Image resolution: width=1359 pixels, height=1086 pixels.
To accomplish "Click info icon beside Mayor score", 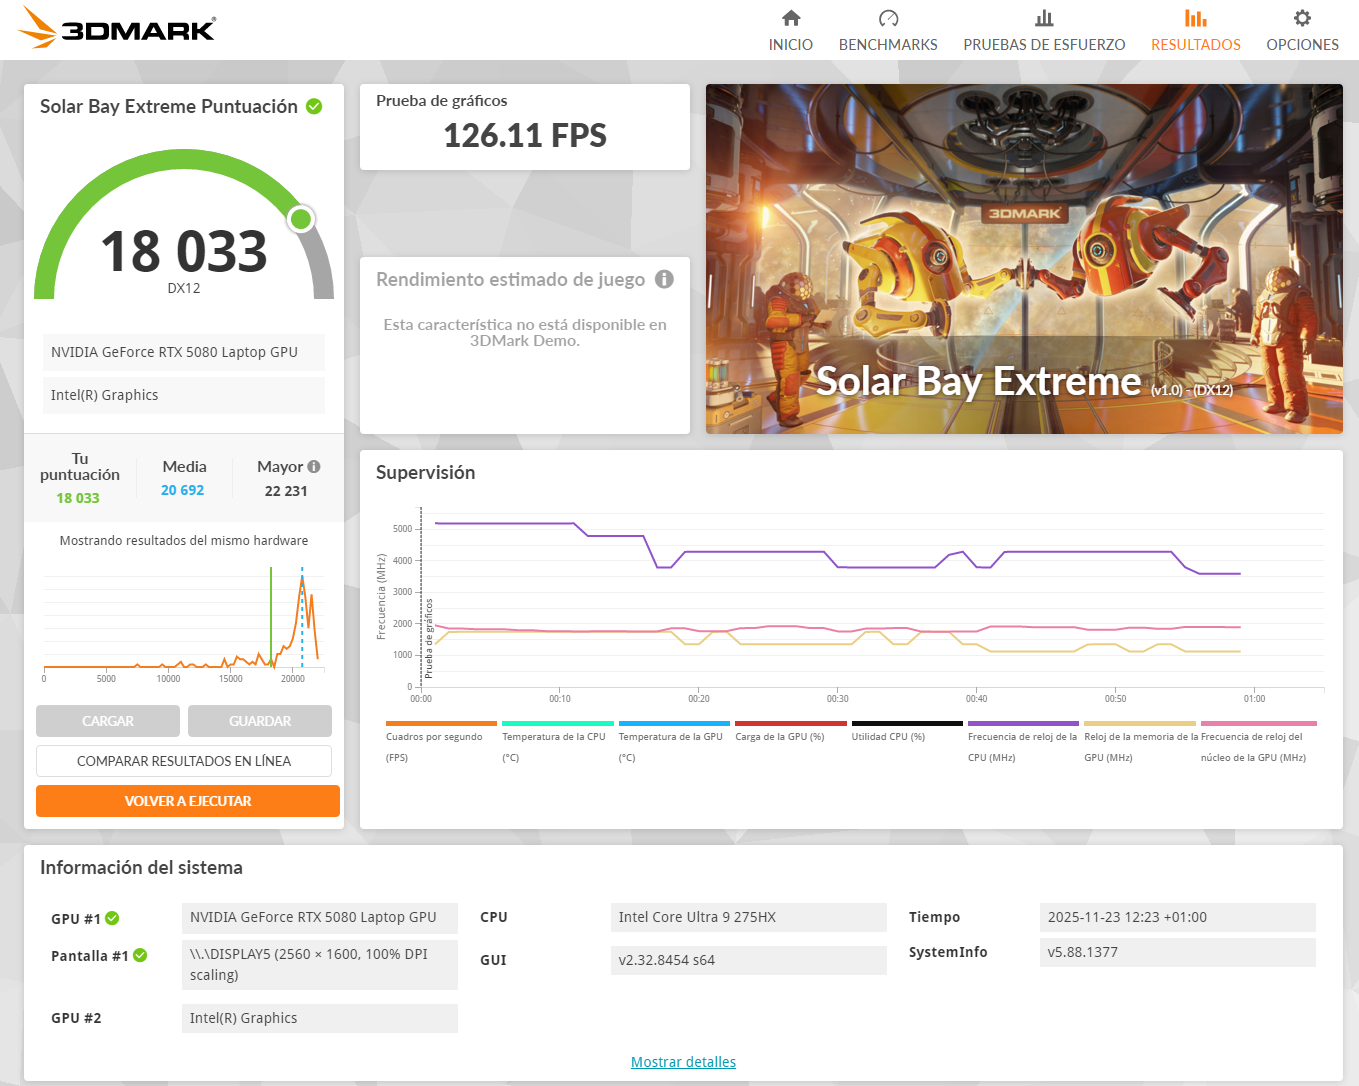I will pyautogui.click(x=314, y=466).
